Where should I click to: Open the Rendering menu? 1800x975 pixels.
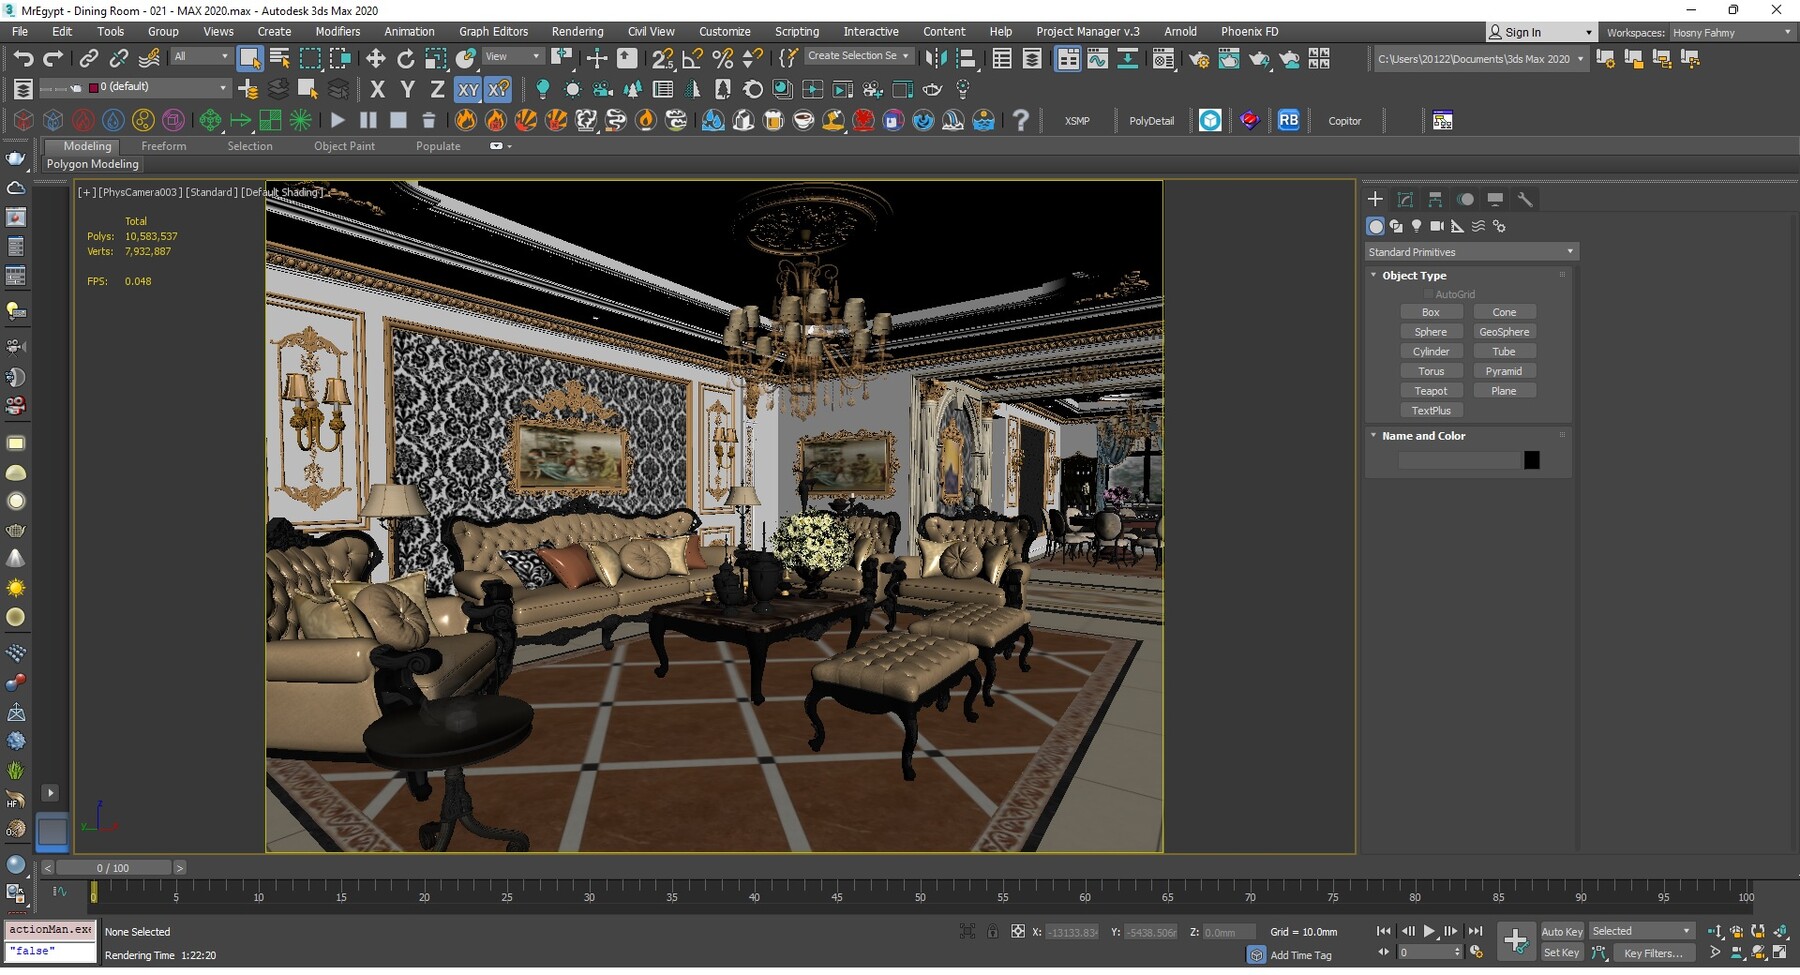pyautogui.click(x=577, y=31)
